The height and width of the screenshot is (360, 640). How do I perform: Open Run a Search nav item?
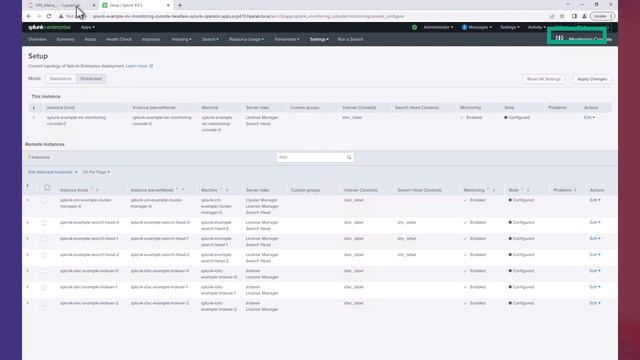pyautogui.click(x=350, y=40)
